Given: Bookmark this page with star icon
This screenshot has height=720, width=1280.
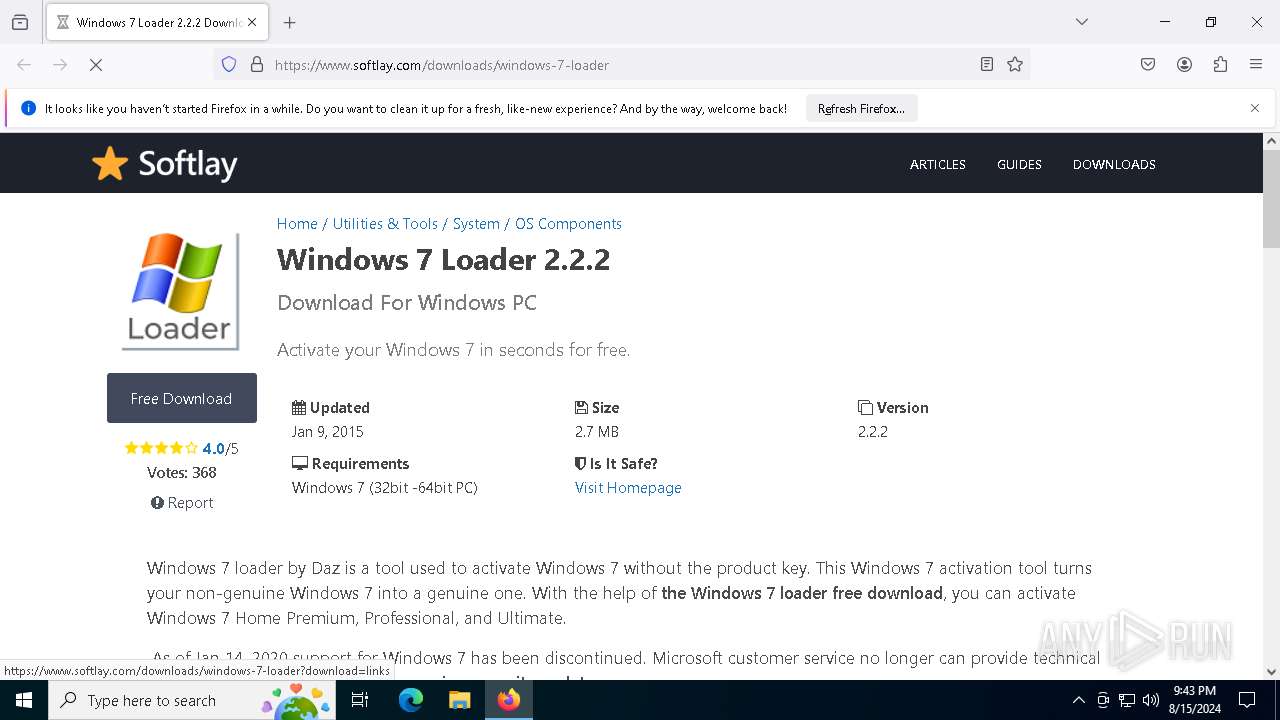Looking at the screenshot, I should (x=1015, y=65).
